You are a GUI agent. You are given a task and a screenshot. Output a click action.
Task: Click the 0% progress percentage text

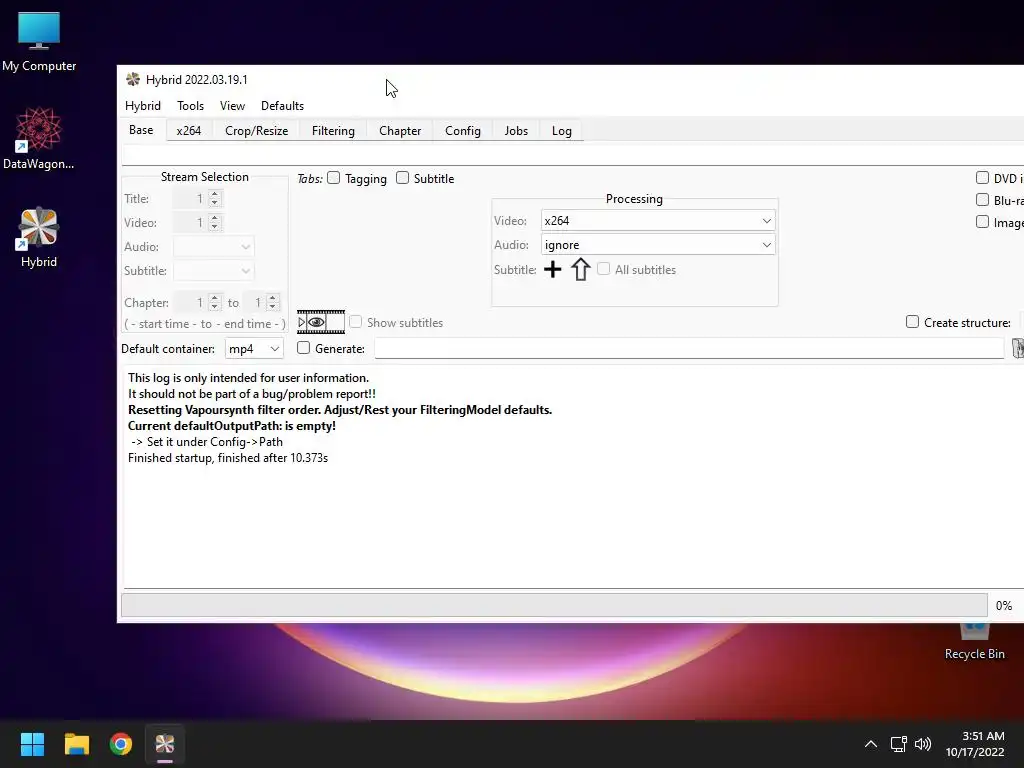coord(1004,605)
